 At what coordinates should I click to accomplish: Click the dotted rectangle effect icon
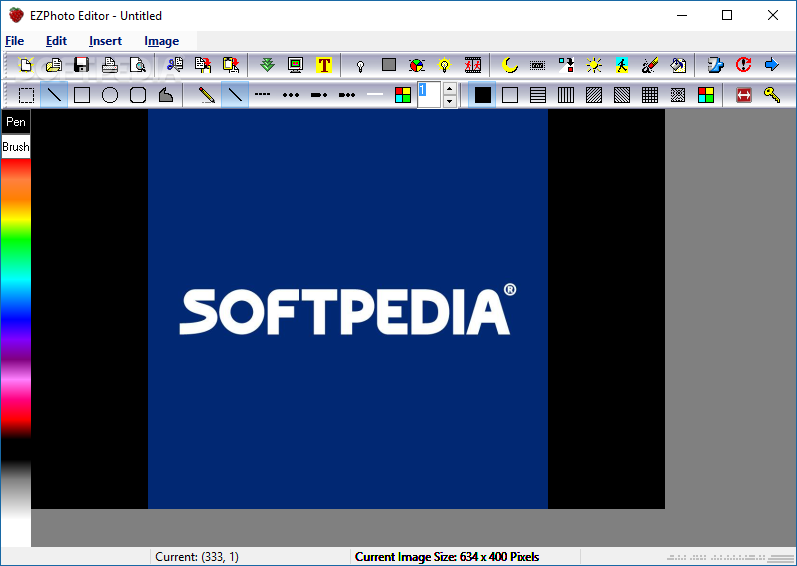click(x=537, y=65)
